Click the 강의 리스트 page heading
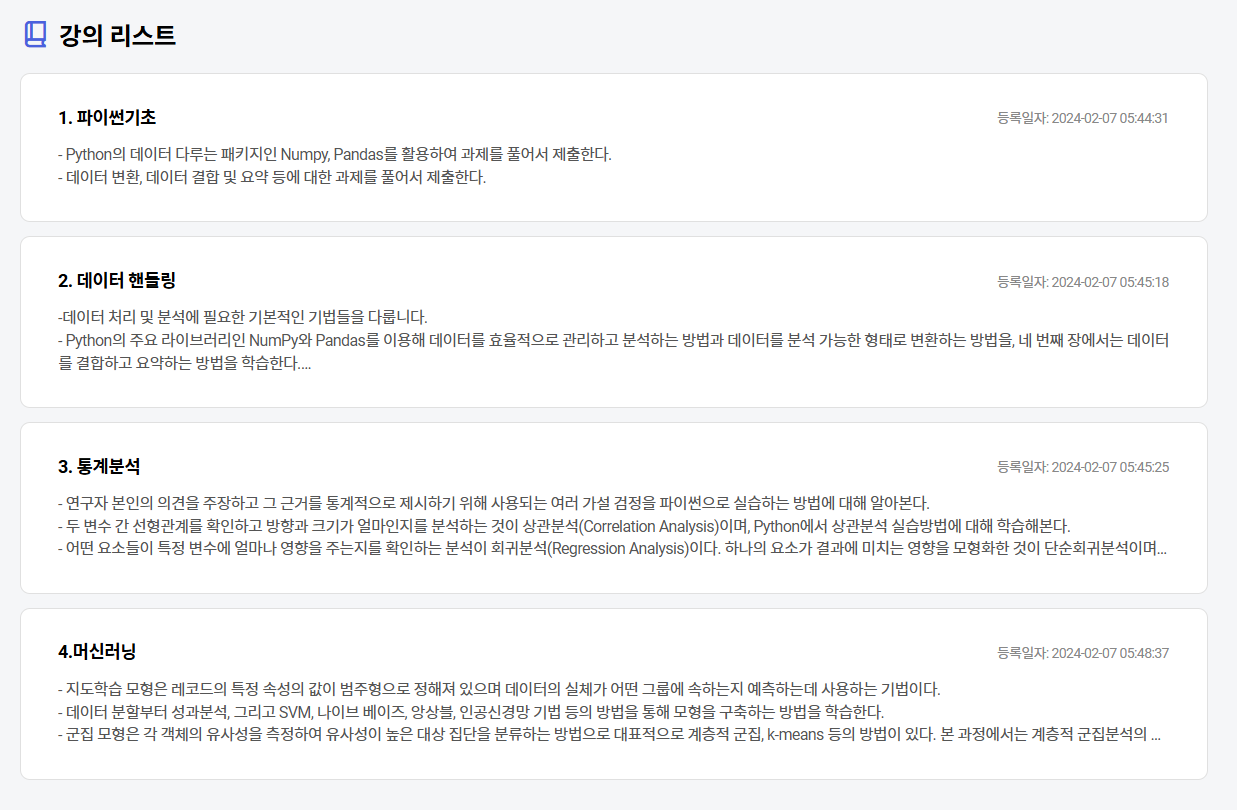 (x=117, y=35)
